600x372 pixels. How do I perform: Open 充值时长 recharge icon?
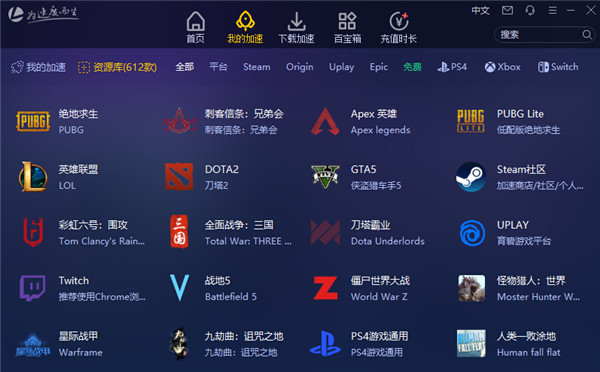coord(399,21)
